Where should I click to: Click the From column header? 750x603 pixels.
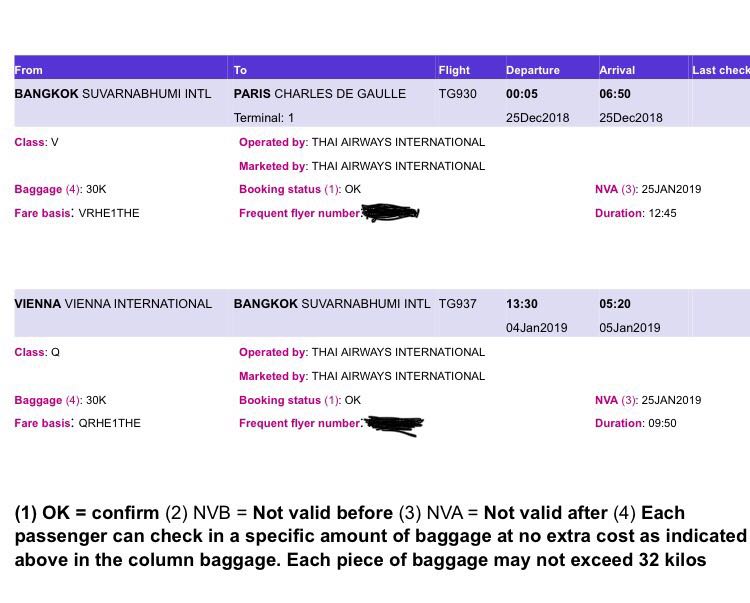pyautogui.click(x=29, y=70)
